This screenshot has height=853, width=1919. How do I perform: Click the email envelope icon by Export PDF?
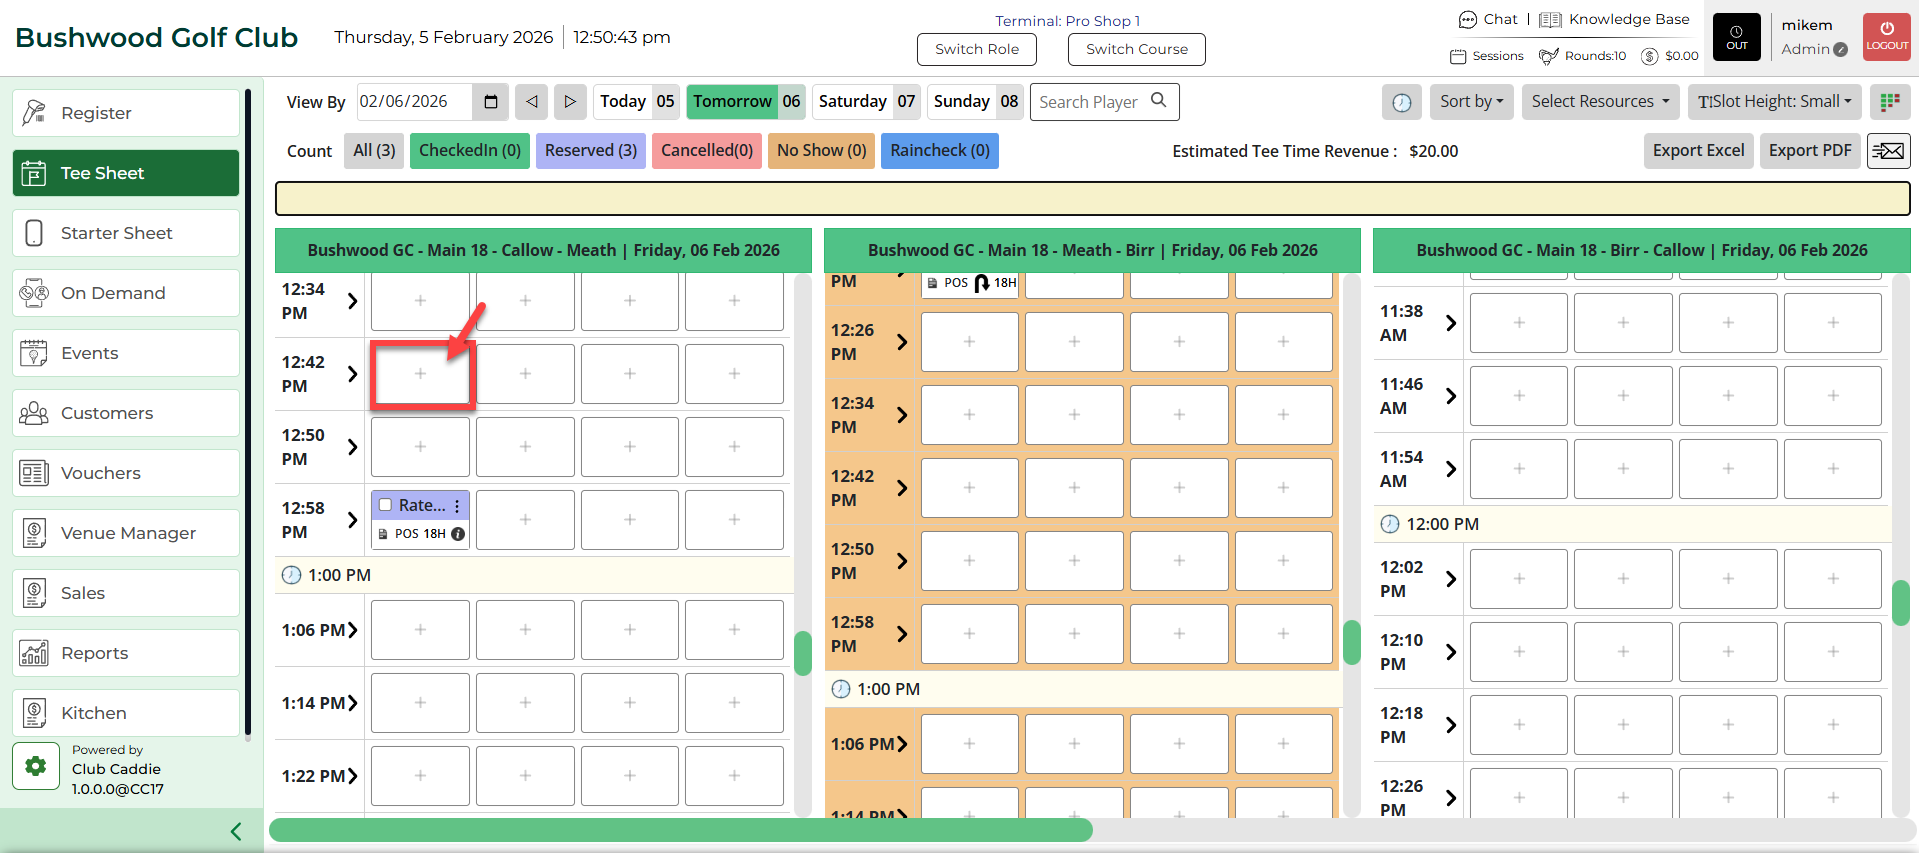point(1888,151)
